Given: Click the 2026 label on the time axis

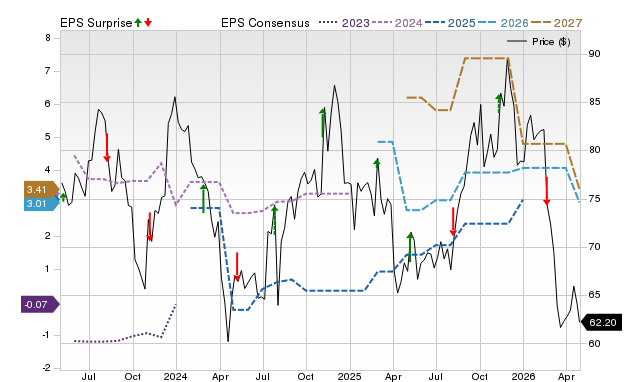Looking at the screenshot, I should pos(524,376).
